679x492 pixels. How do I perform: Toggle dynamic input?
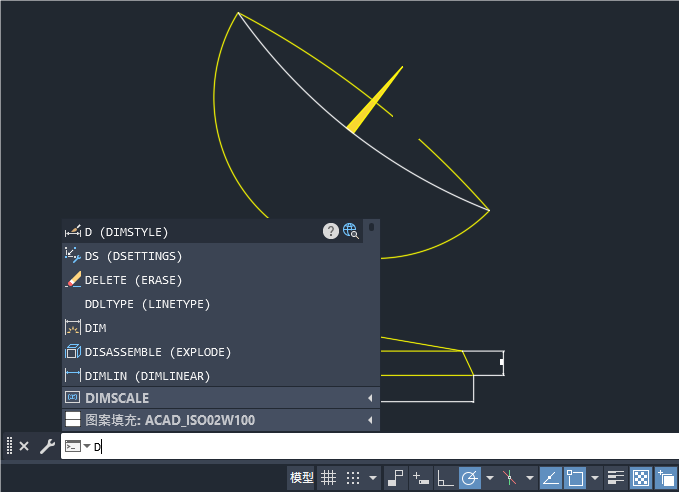(421, 478)
